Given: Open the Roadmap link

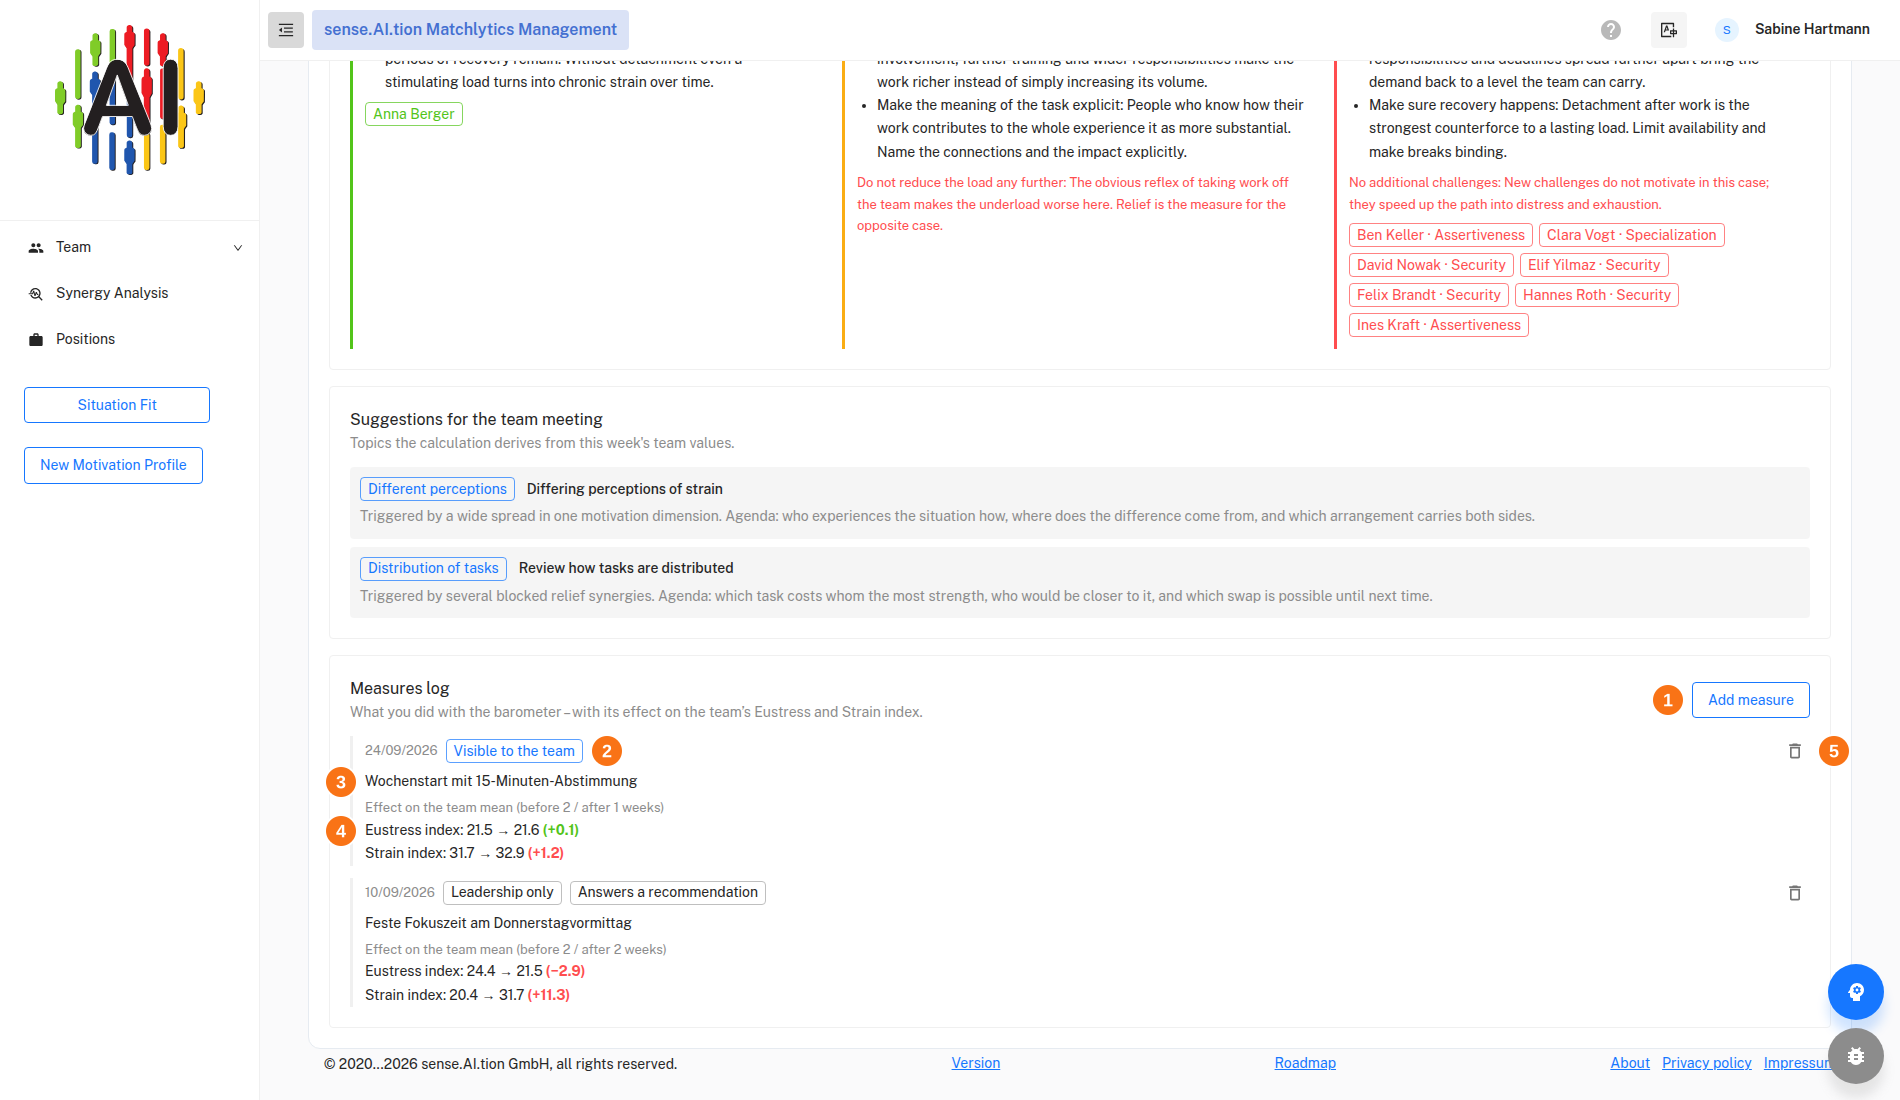Looking at the screenshot, I should pyautogui.click(x=1305, y=1063).
